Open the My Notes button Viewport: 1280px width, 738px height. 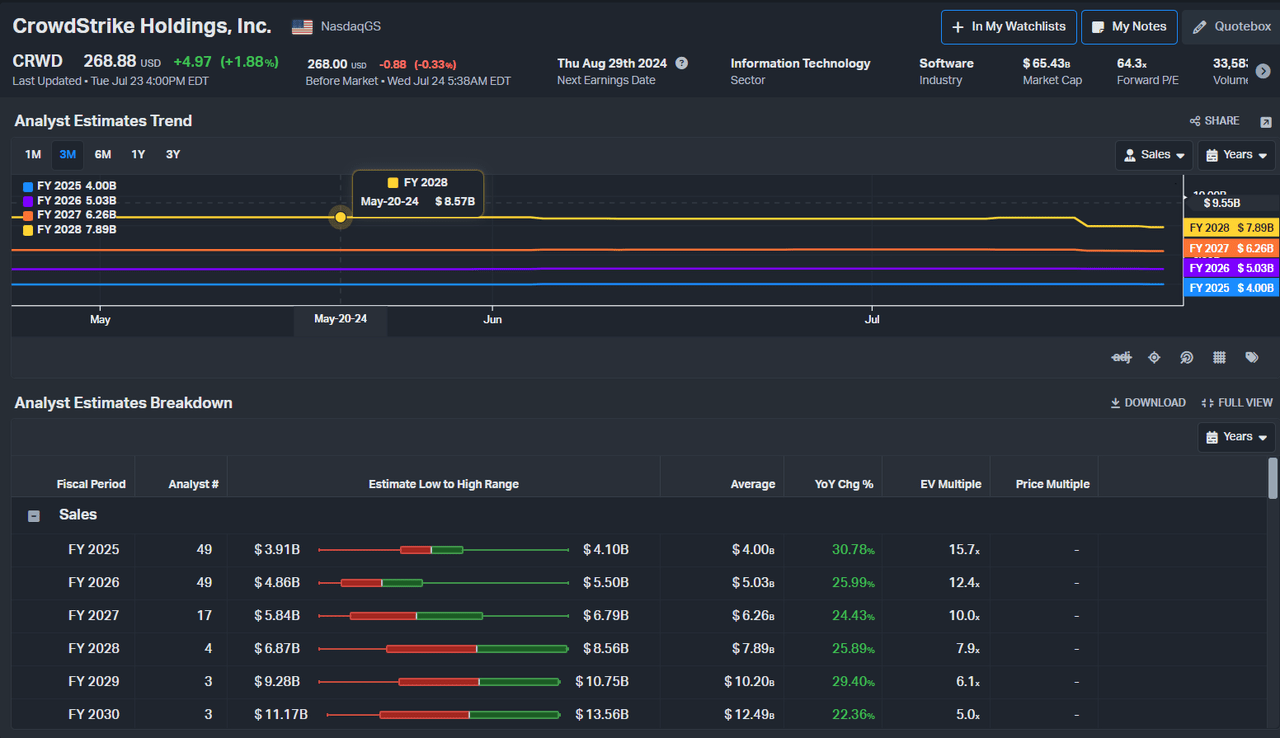(1129, 27)
